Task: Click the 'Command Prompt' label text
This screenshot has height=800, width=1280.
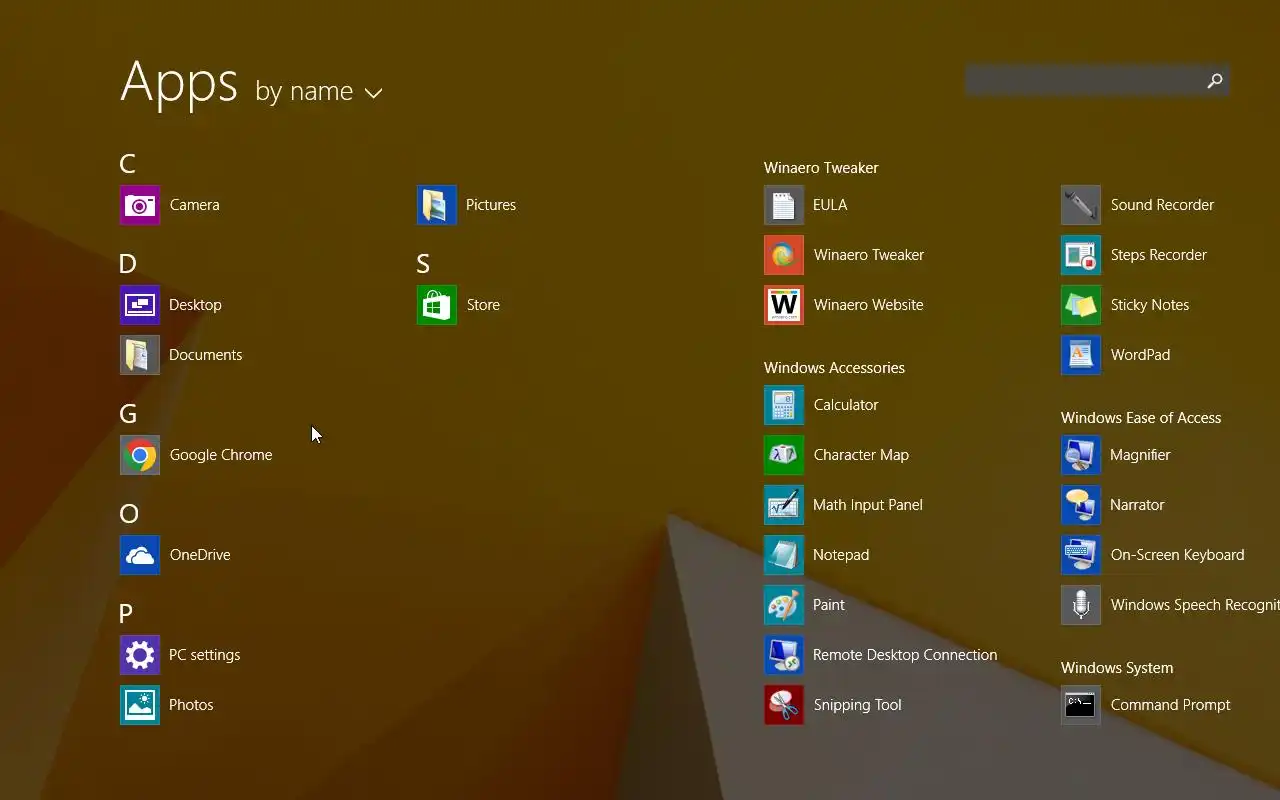Action: (1170, 705)
